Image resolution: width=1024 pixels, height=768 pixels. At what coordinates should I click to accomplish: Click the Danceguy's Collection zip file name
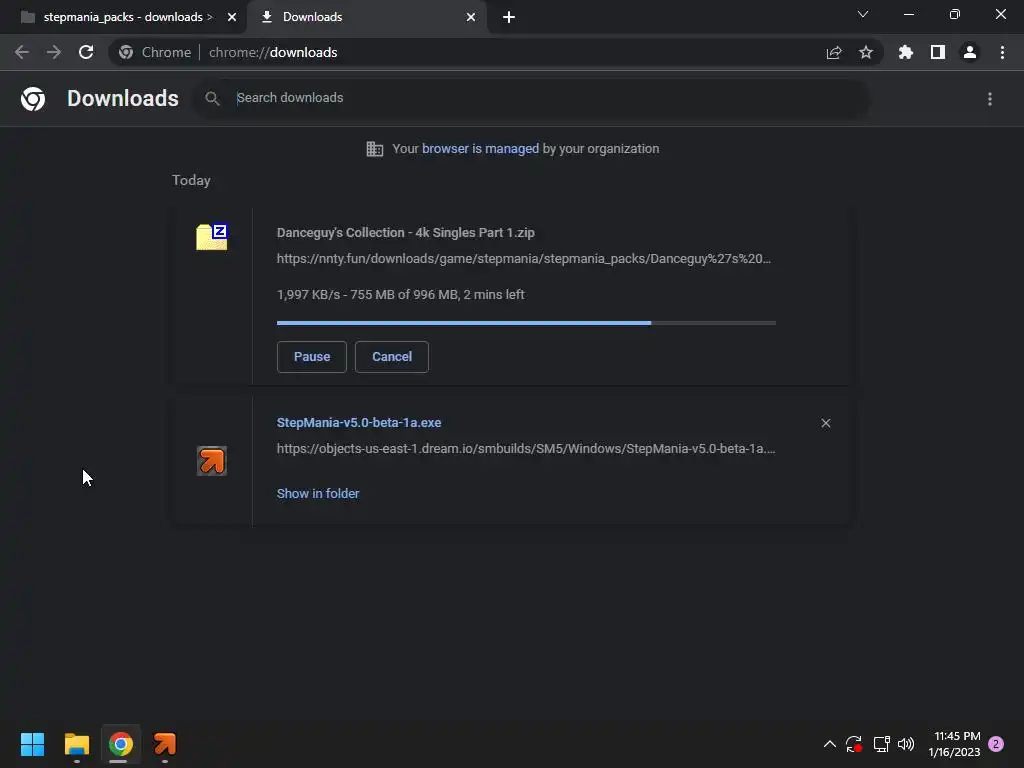pyautogui.click(x=406, y=232)
